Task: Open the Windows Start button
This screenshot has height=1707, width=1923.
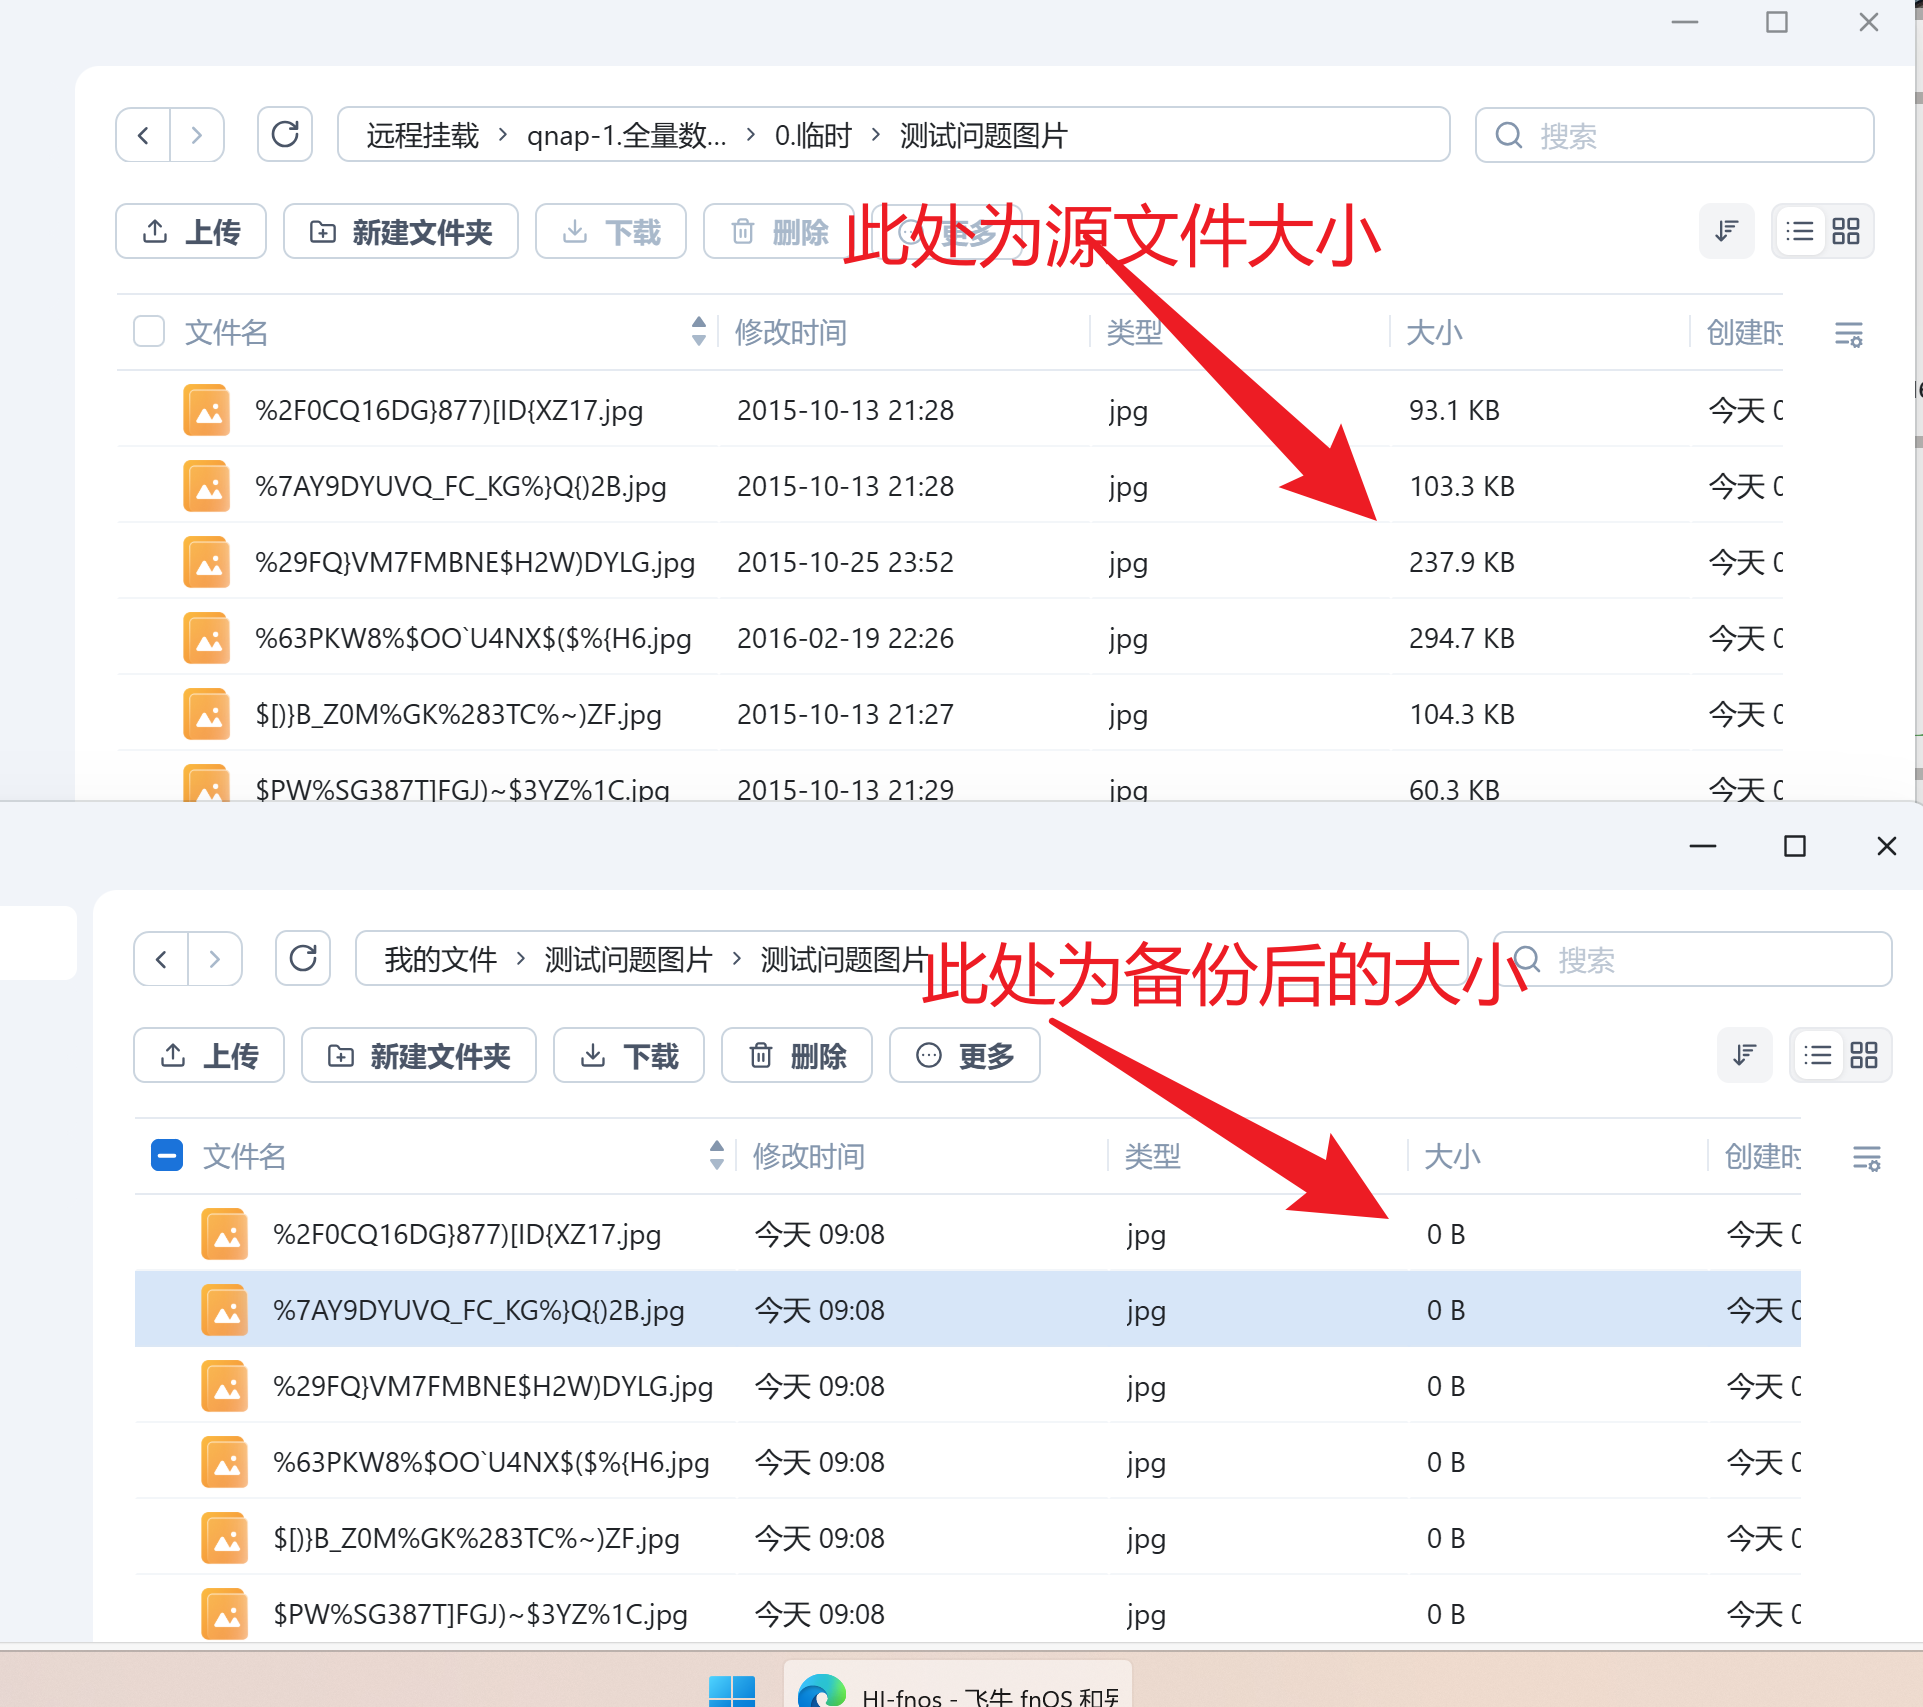Action: [x=731, y=1691]
